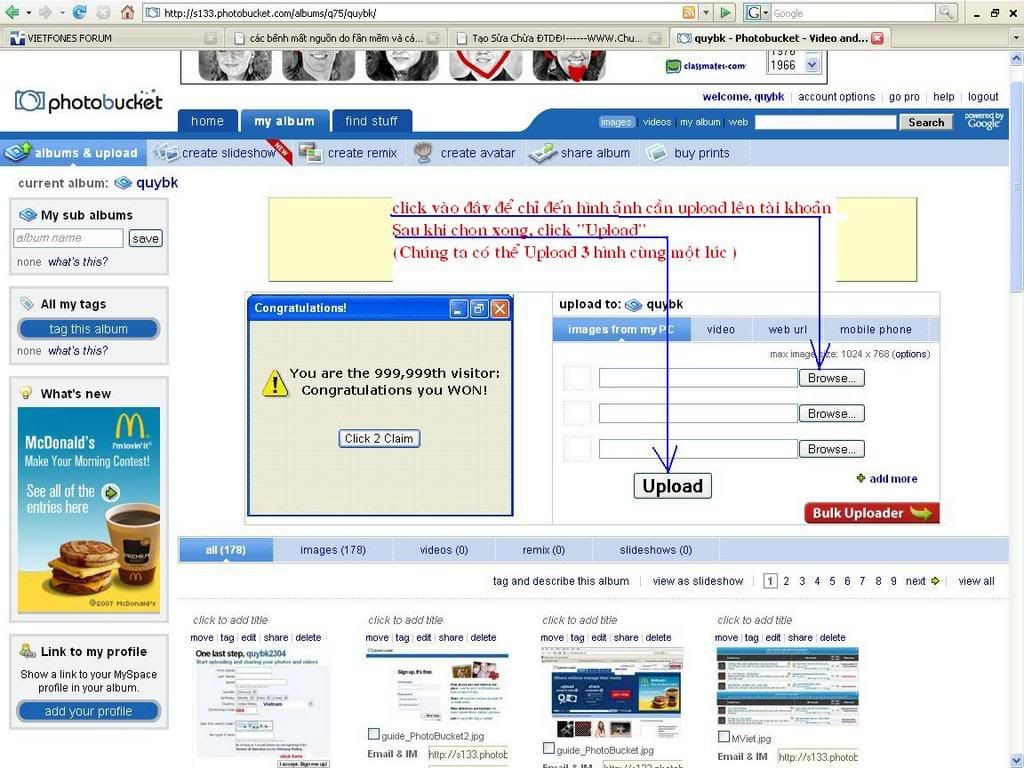This screenshot has height=768, width=1024.
Task: Click the add your profile button
Action: point(88,711)
